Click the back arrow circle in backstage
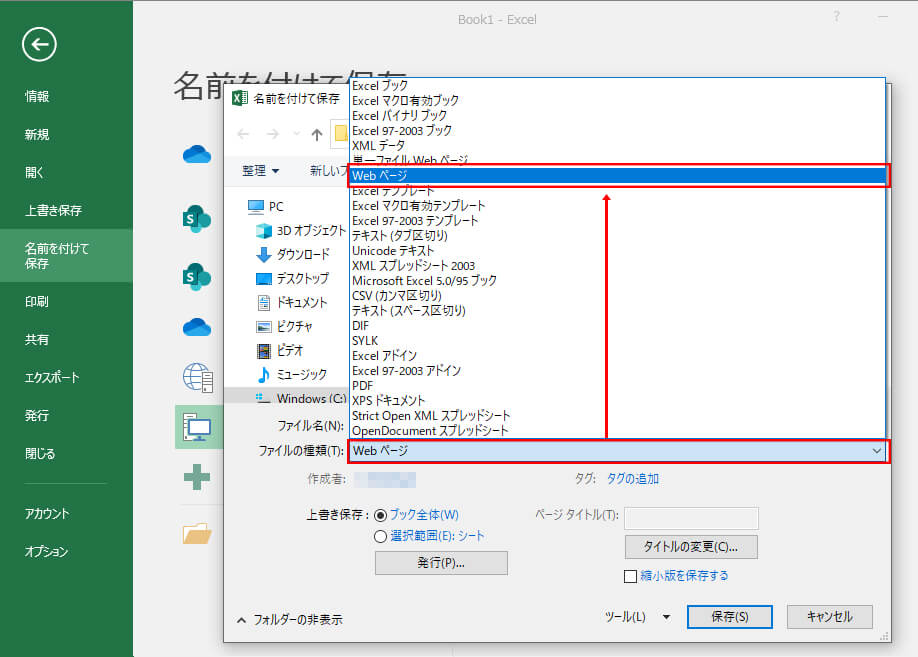Viewport: 918px width, 657px height. 39,45
